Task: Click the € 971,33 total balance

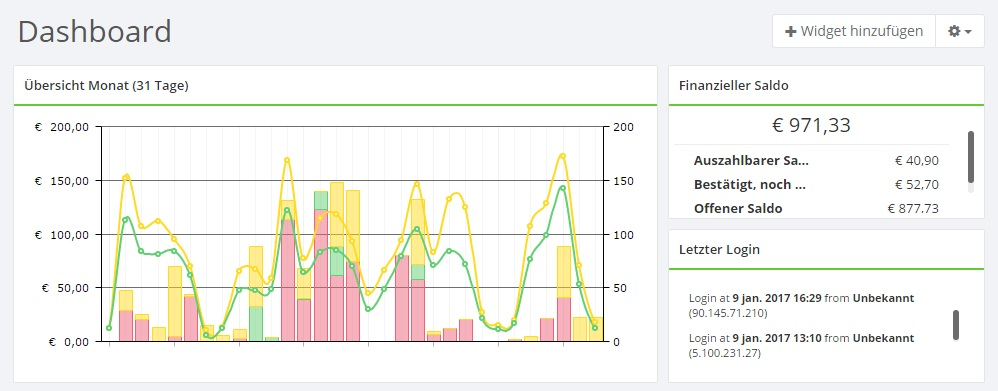Action: coord(811,125)
